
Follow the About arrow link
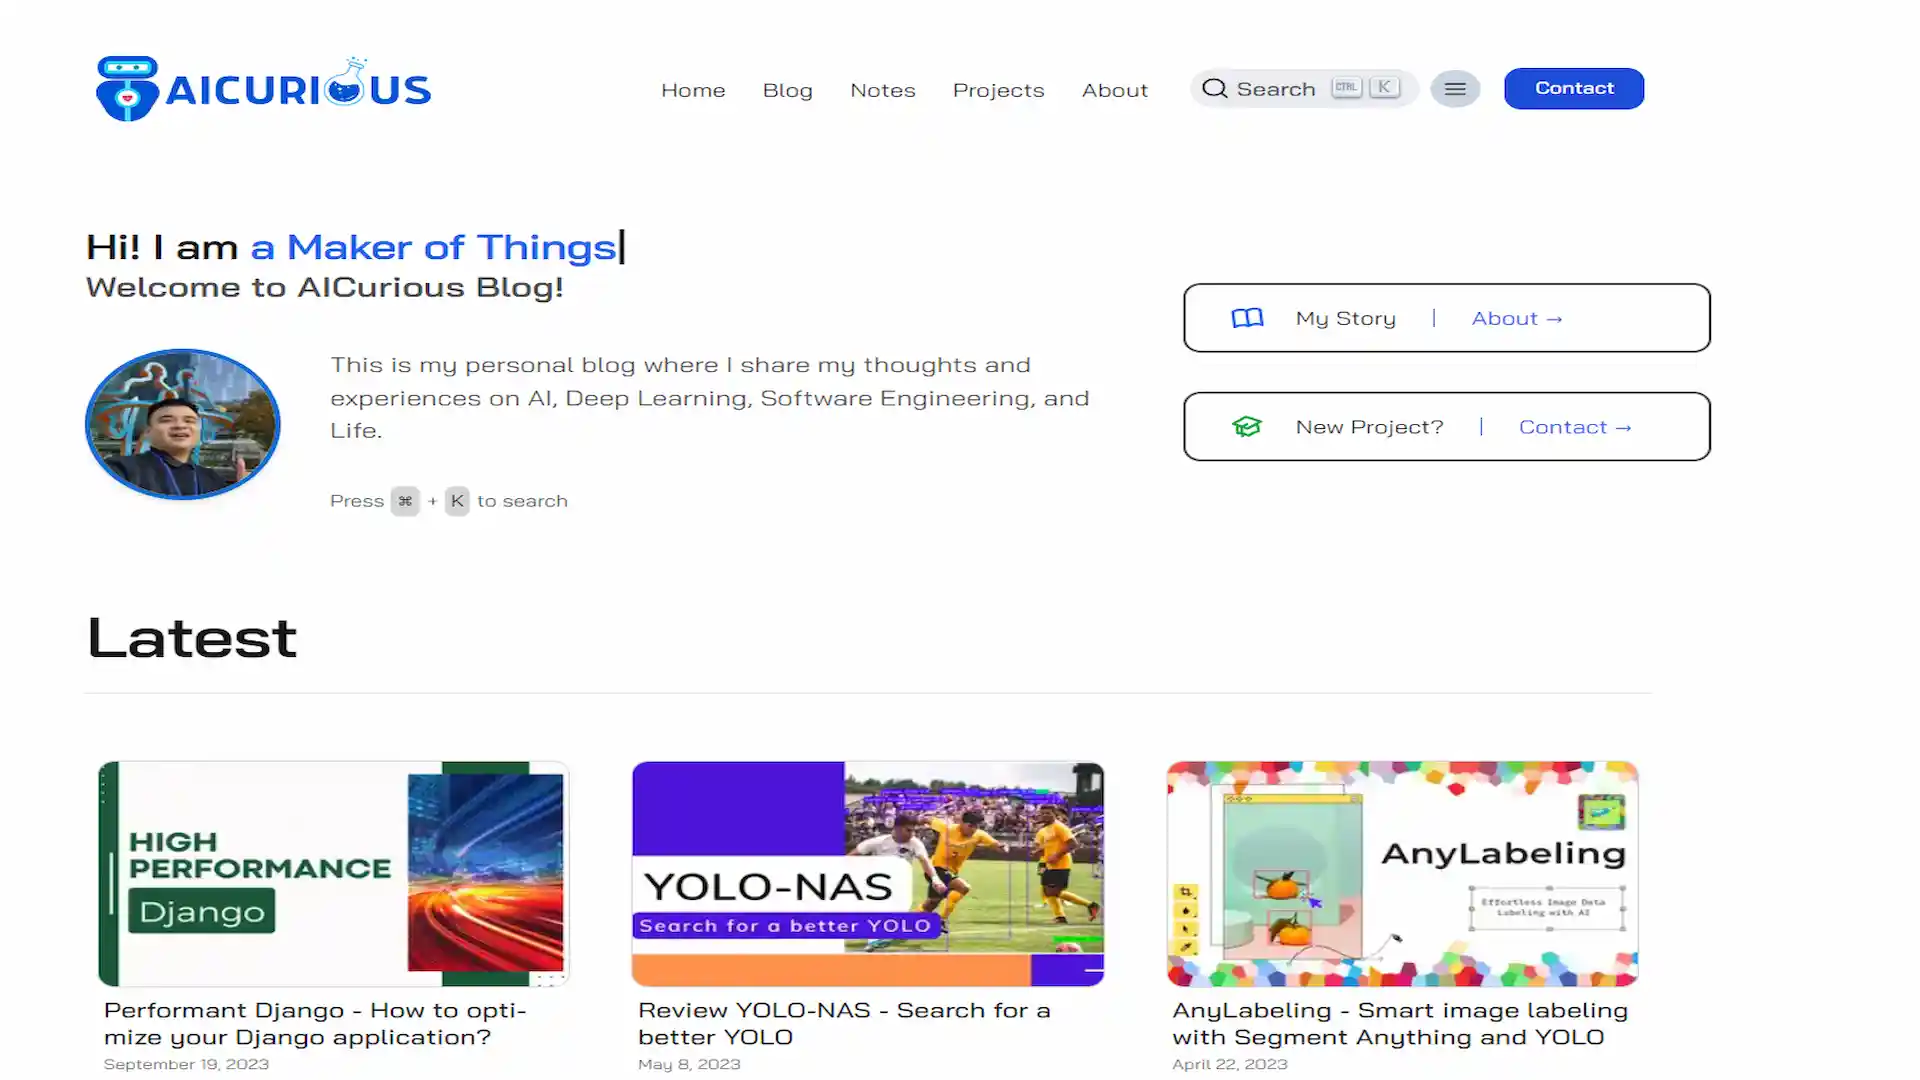tap(1517, 318)
